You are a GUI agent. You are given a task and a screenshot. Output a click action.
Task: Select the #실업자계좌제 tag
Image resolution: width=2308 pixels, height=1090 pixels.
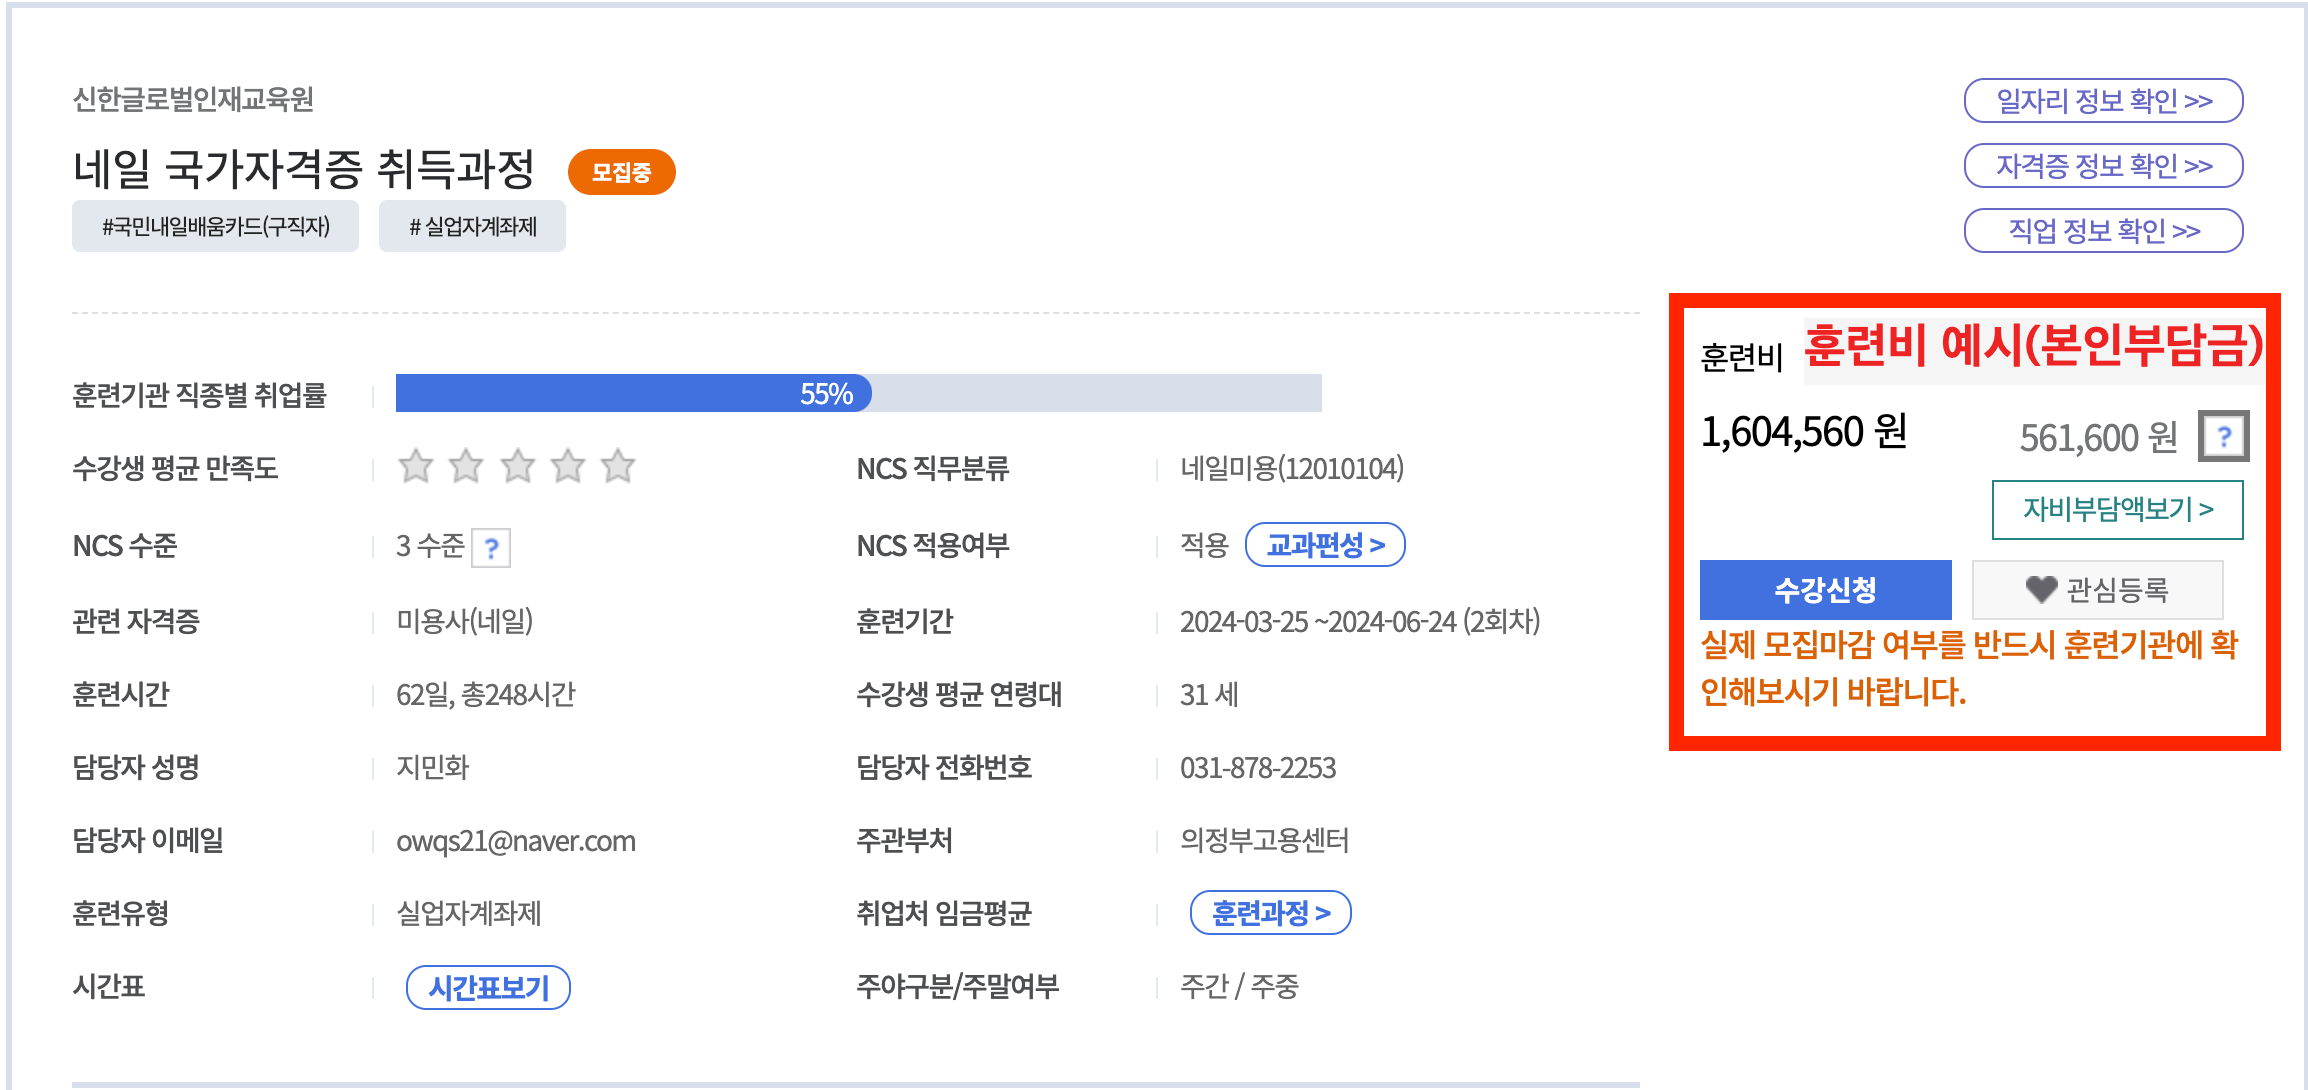pyautogui.click(x=472, y=227)
